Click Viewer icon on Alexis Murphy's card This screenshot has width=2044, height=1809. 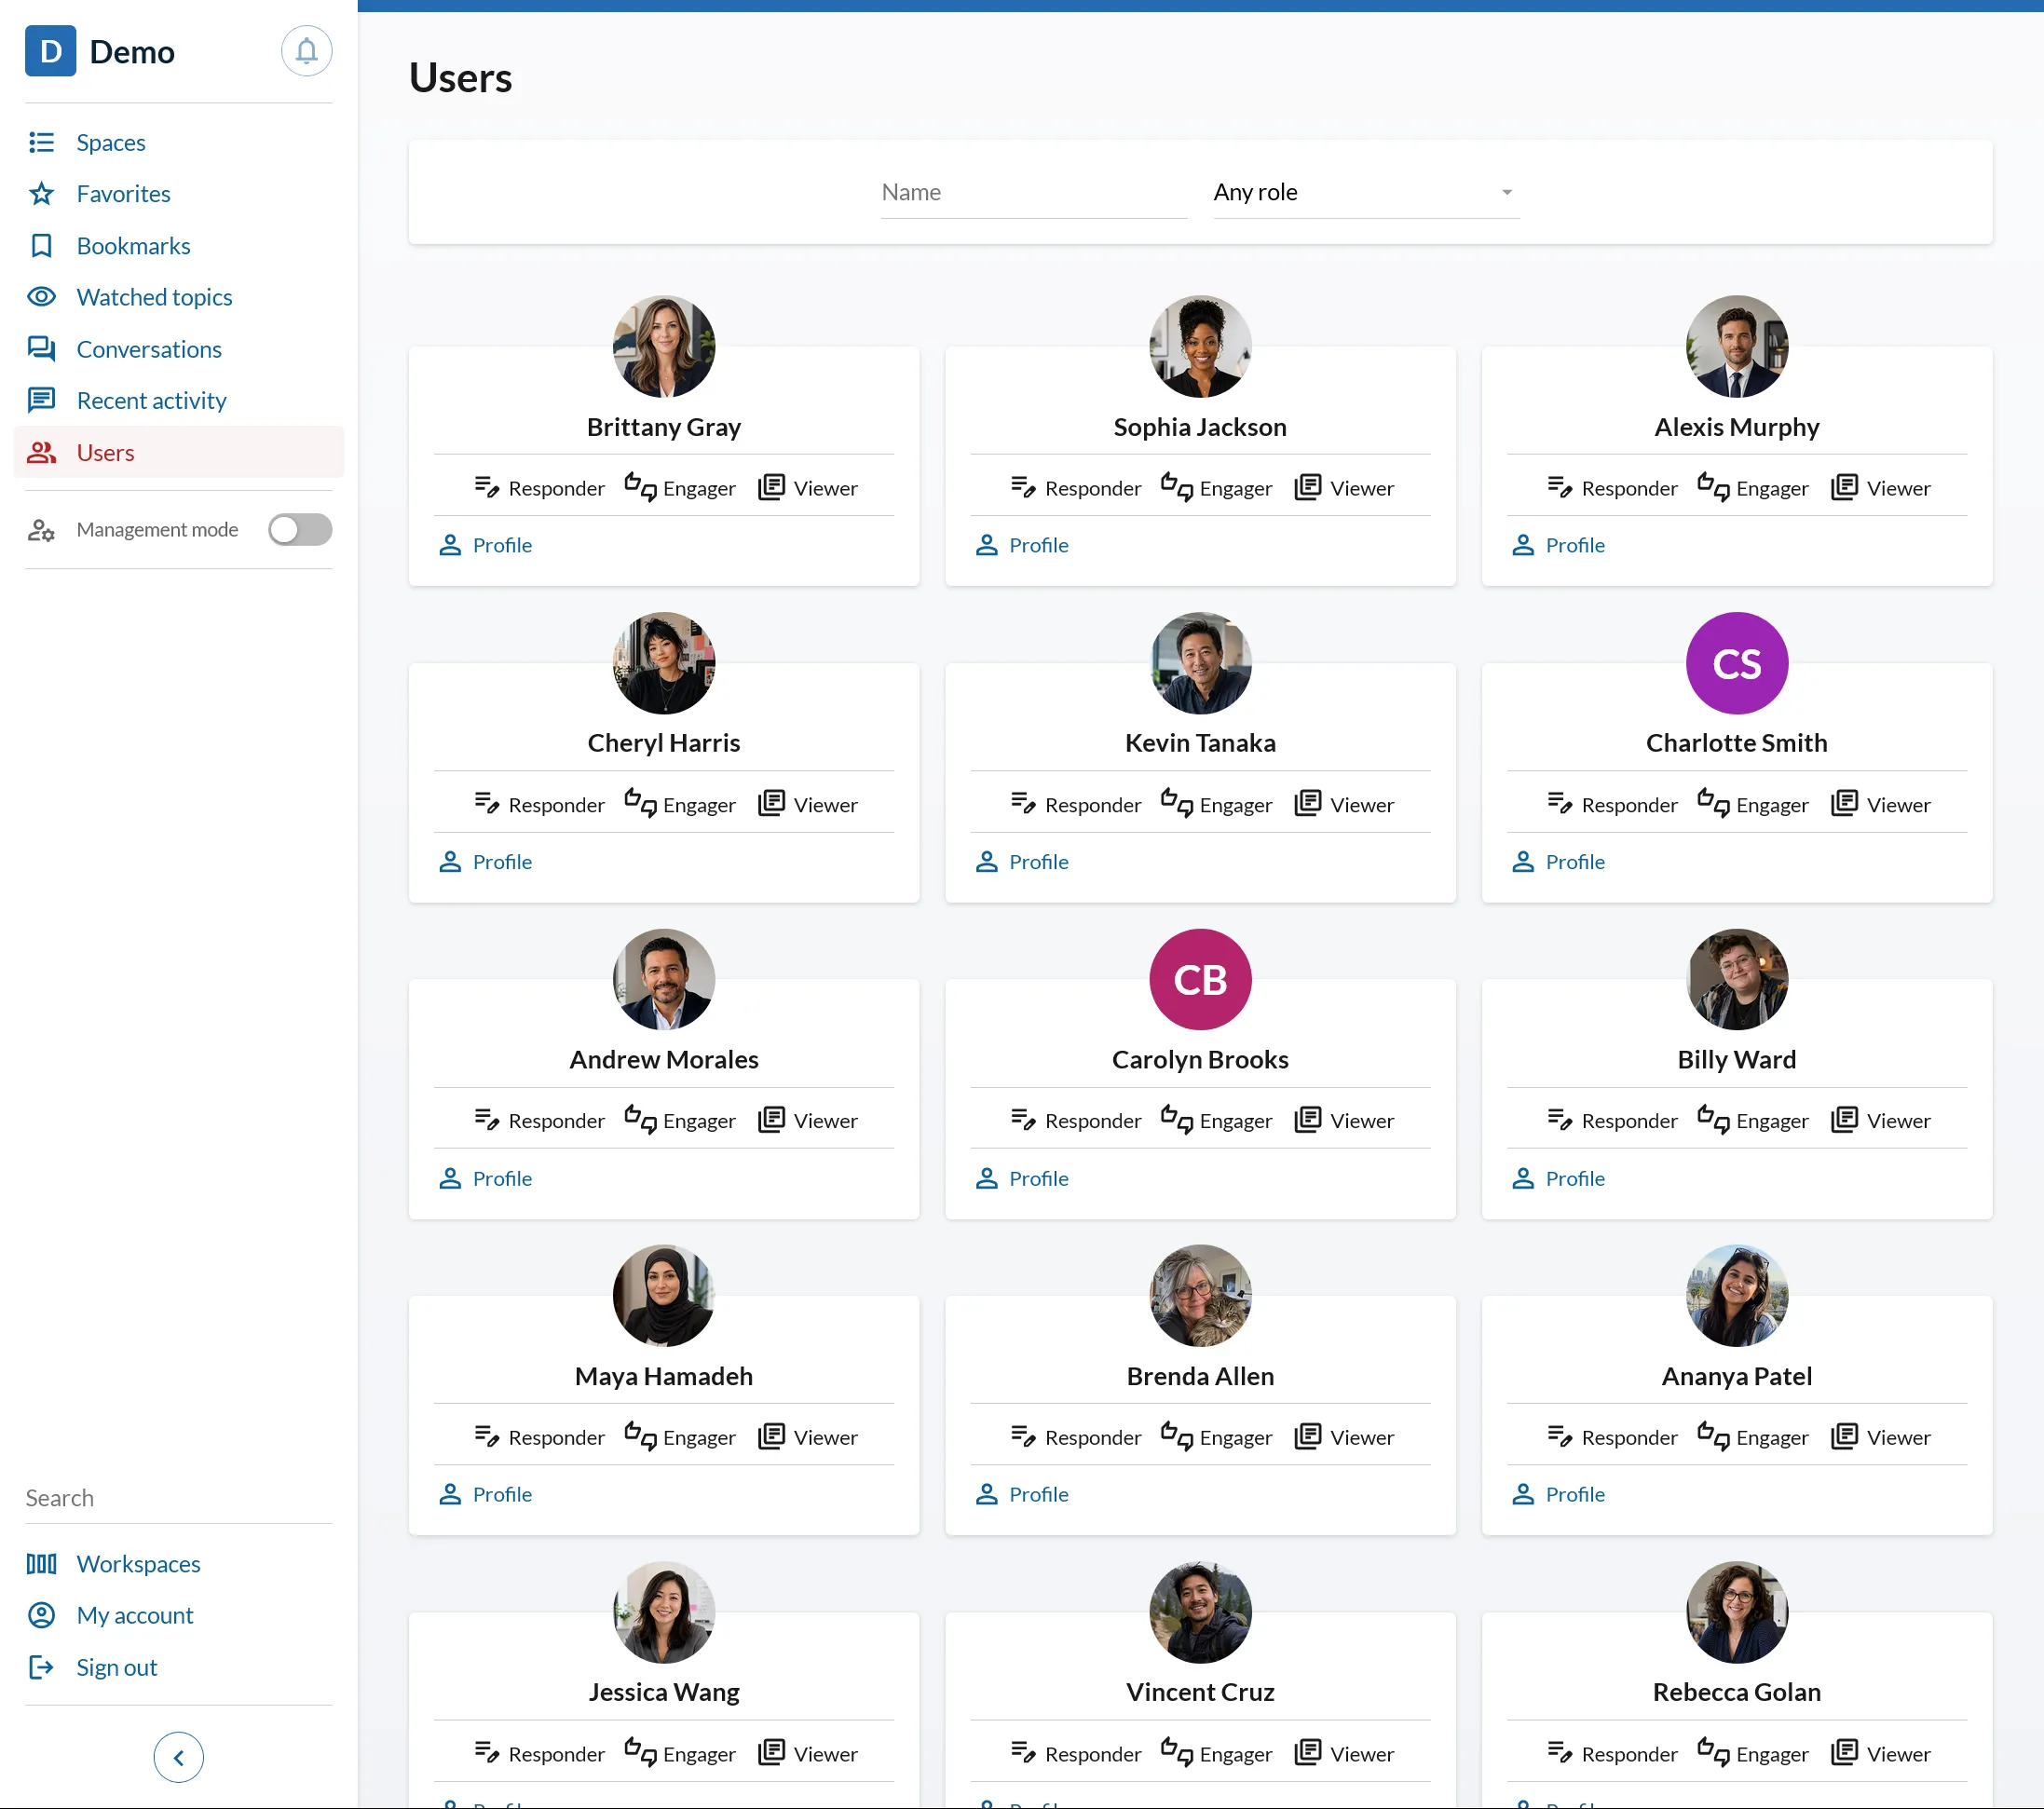point(1844,487)
